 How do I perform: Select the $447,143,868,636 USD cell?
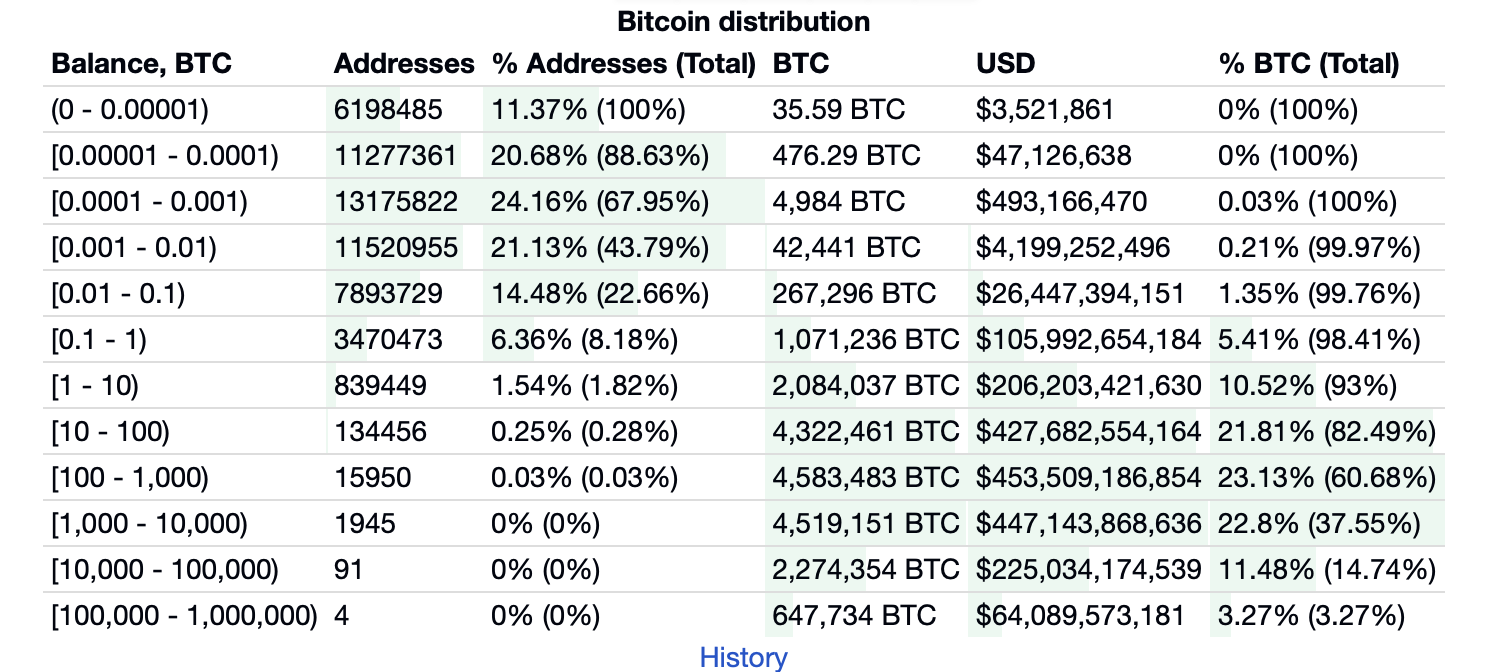[x=1088, y=524]
